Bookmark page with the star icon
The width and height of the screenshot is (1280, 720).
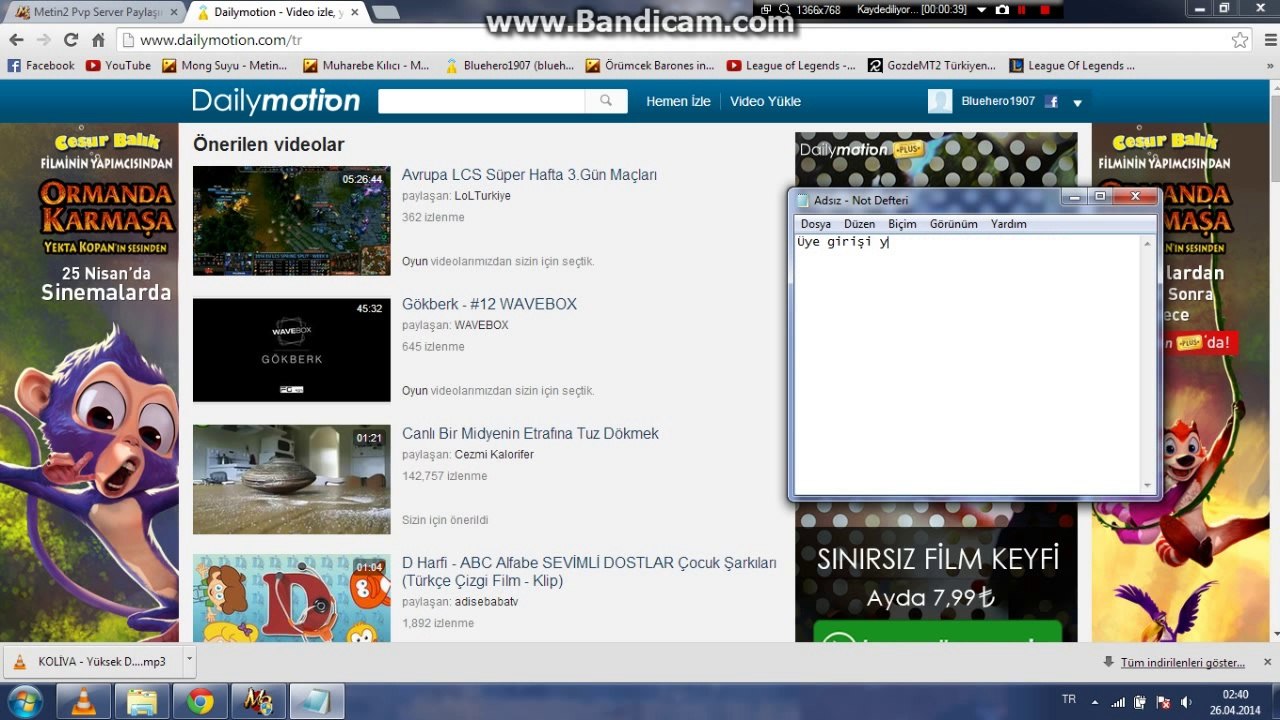[x=1240, y=40]
